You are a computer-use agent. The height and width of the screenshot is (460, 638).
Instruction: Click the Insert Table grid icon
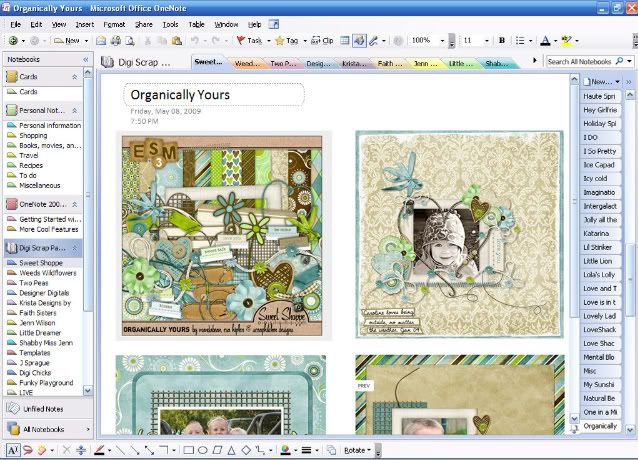(345, 40)
